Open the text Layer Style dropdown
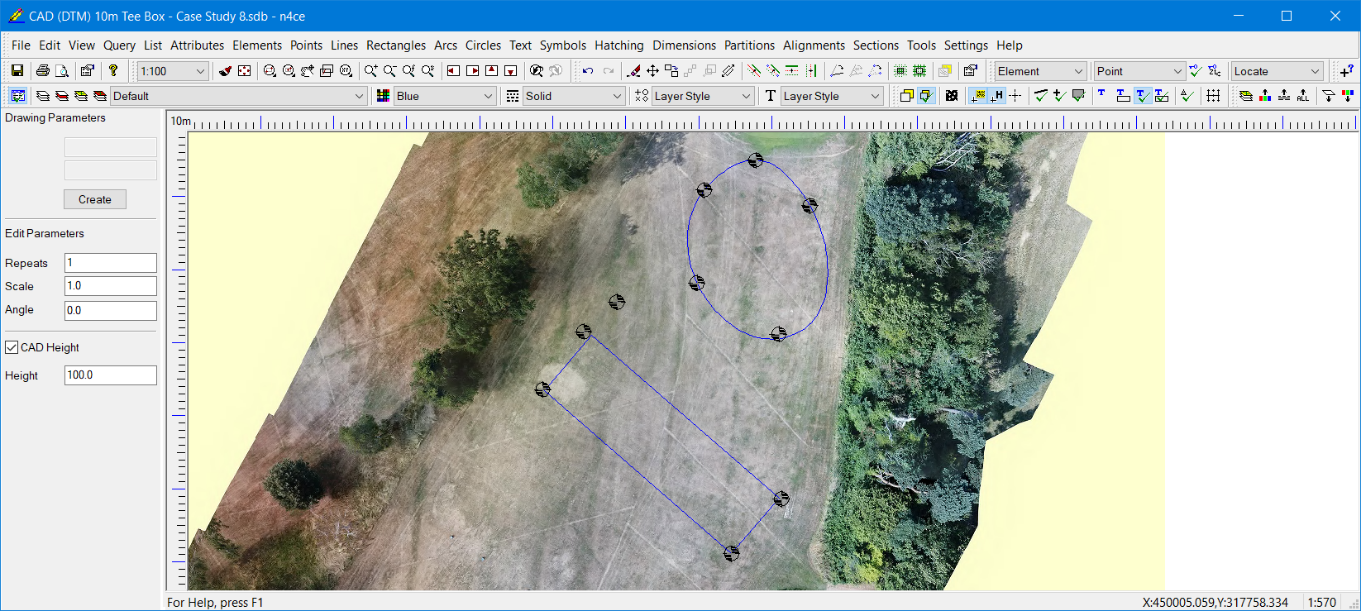1361x611 pixels. (x=832, y=96)
